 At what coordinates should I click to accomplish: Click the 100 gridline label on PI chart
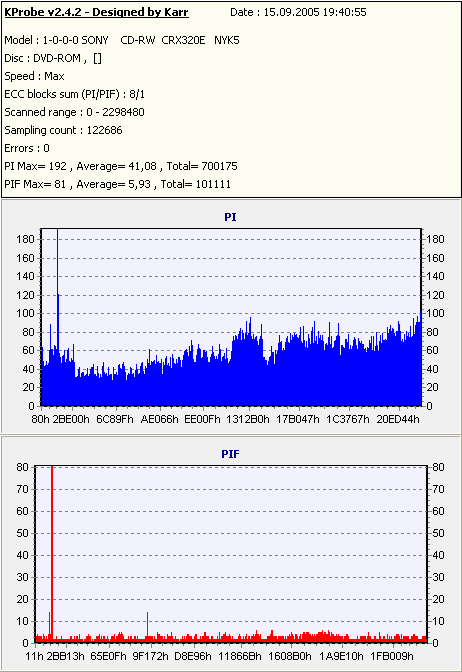tap(25, 313)
